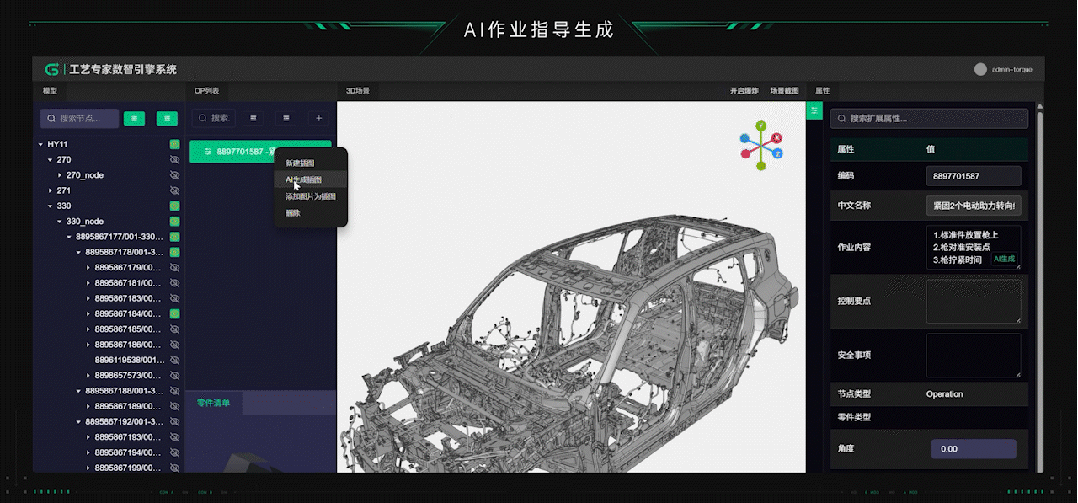1078x503 pixels.
Task: Click the blue Z ball on axis gizmo
Action: (x=778, y=154)
